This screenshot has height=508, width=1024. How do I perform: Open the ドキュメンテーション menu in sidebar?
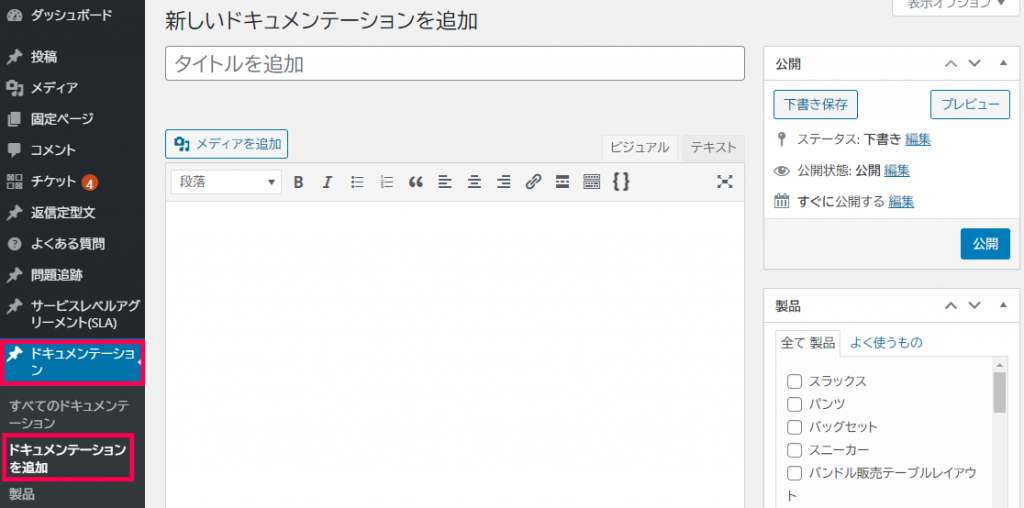pyautogui.click(x=72, y=362)
